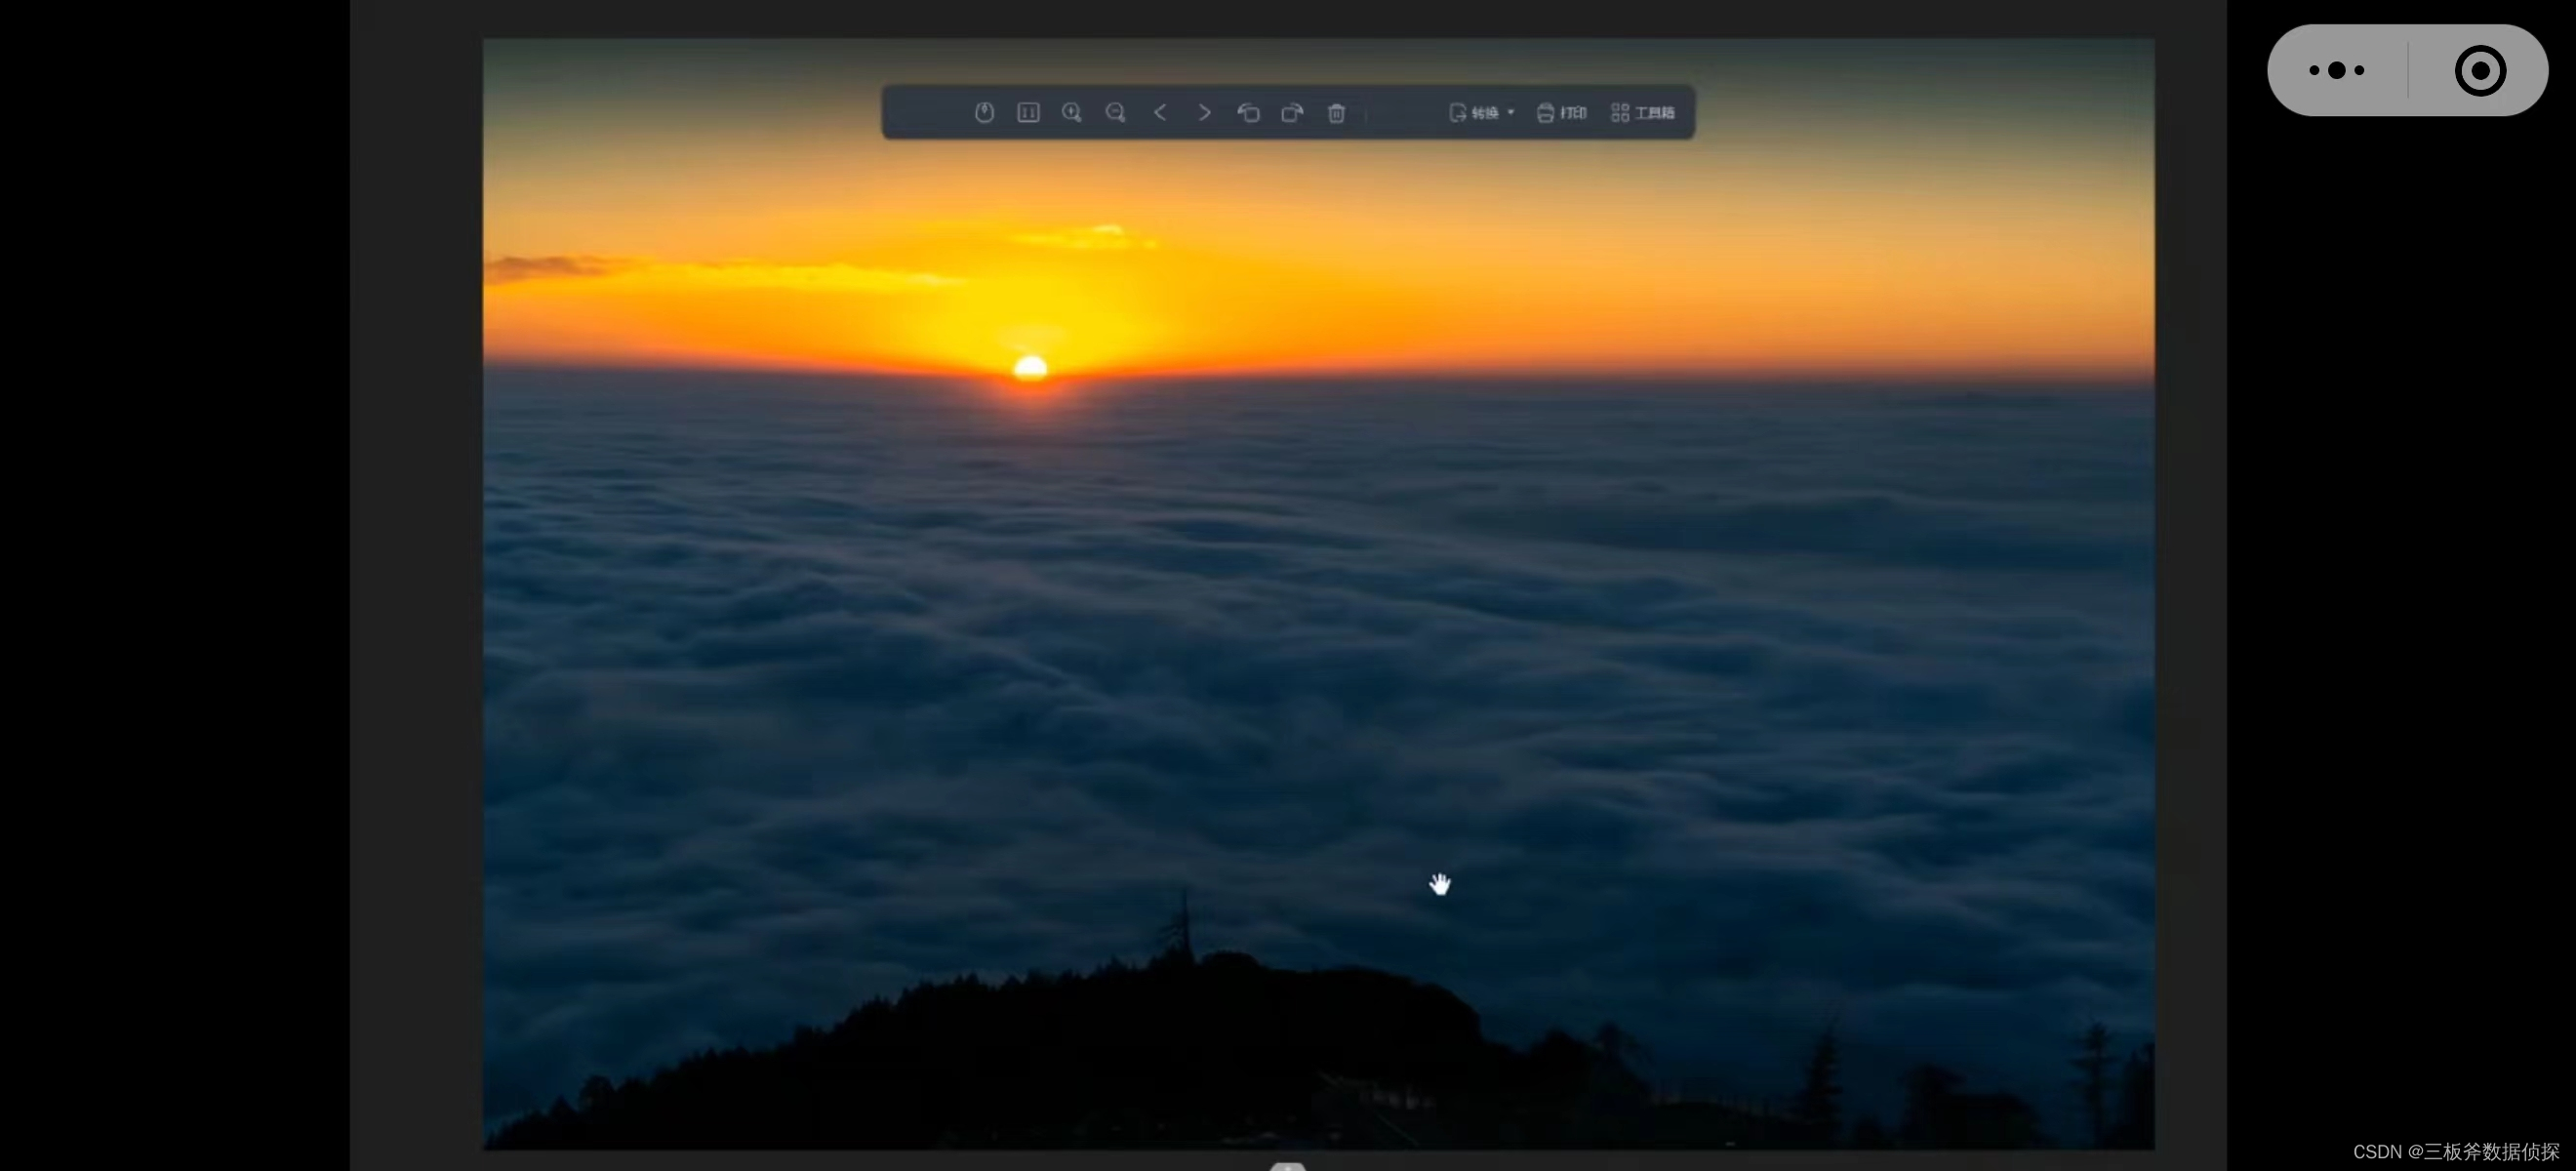
Task: Click the toolbox grid icon
Action: [1620, 112]
